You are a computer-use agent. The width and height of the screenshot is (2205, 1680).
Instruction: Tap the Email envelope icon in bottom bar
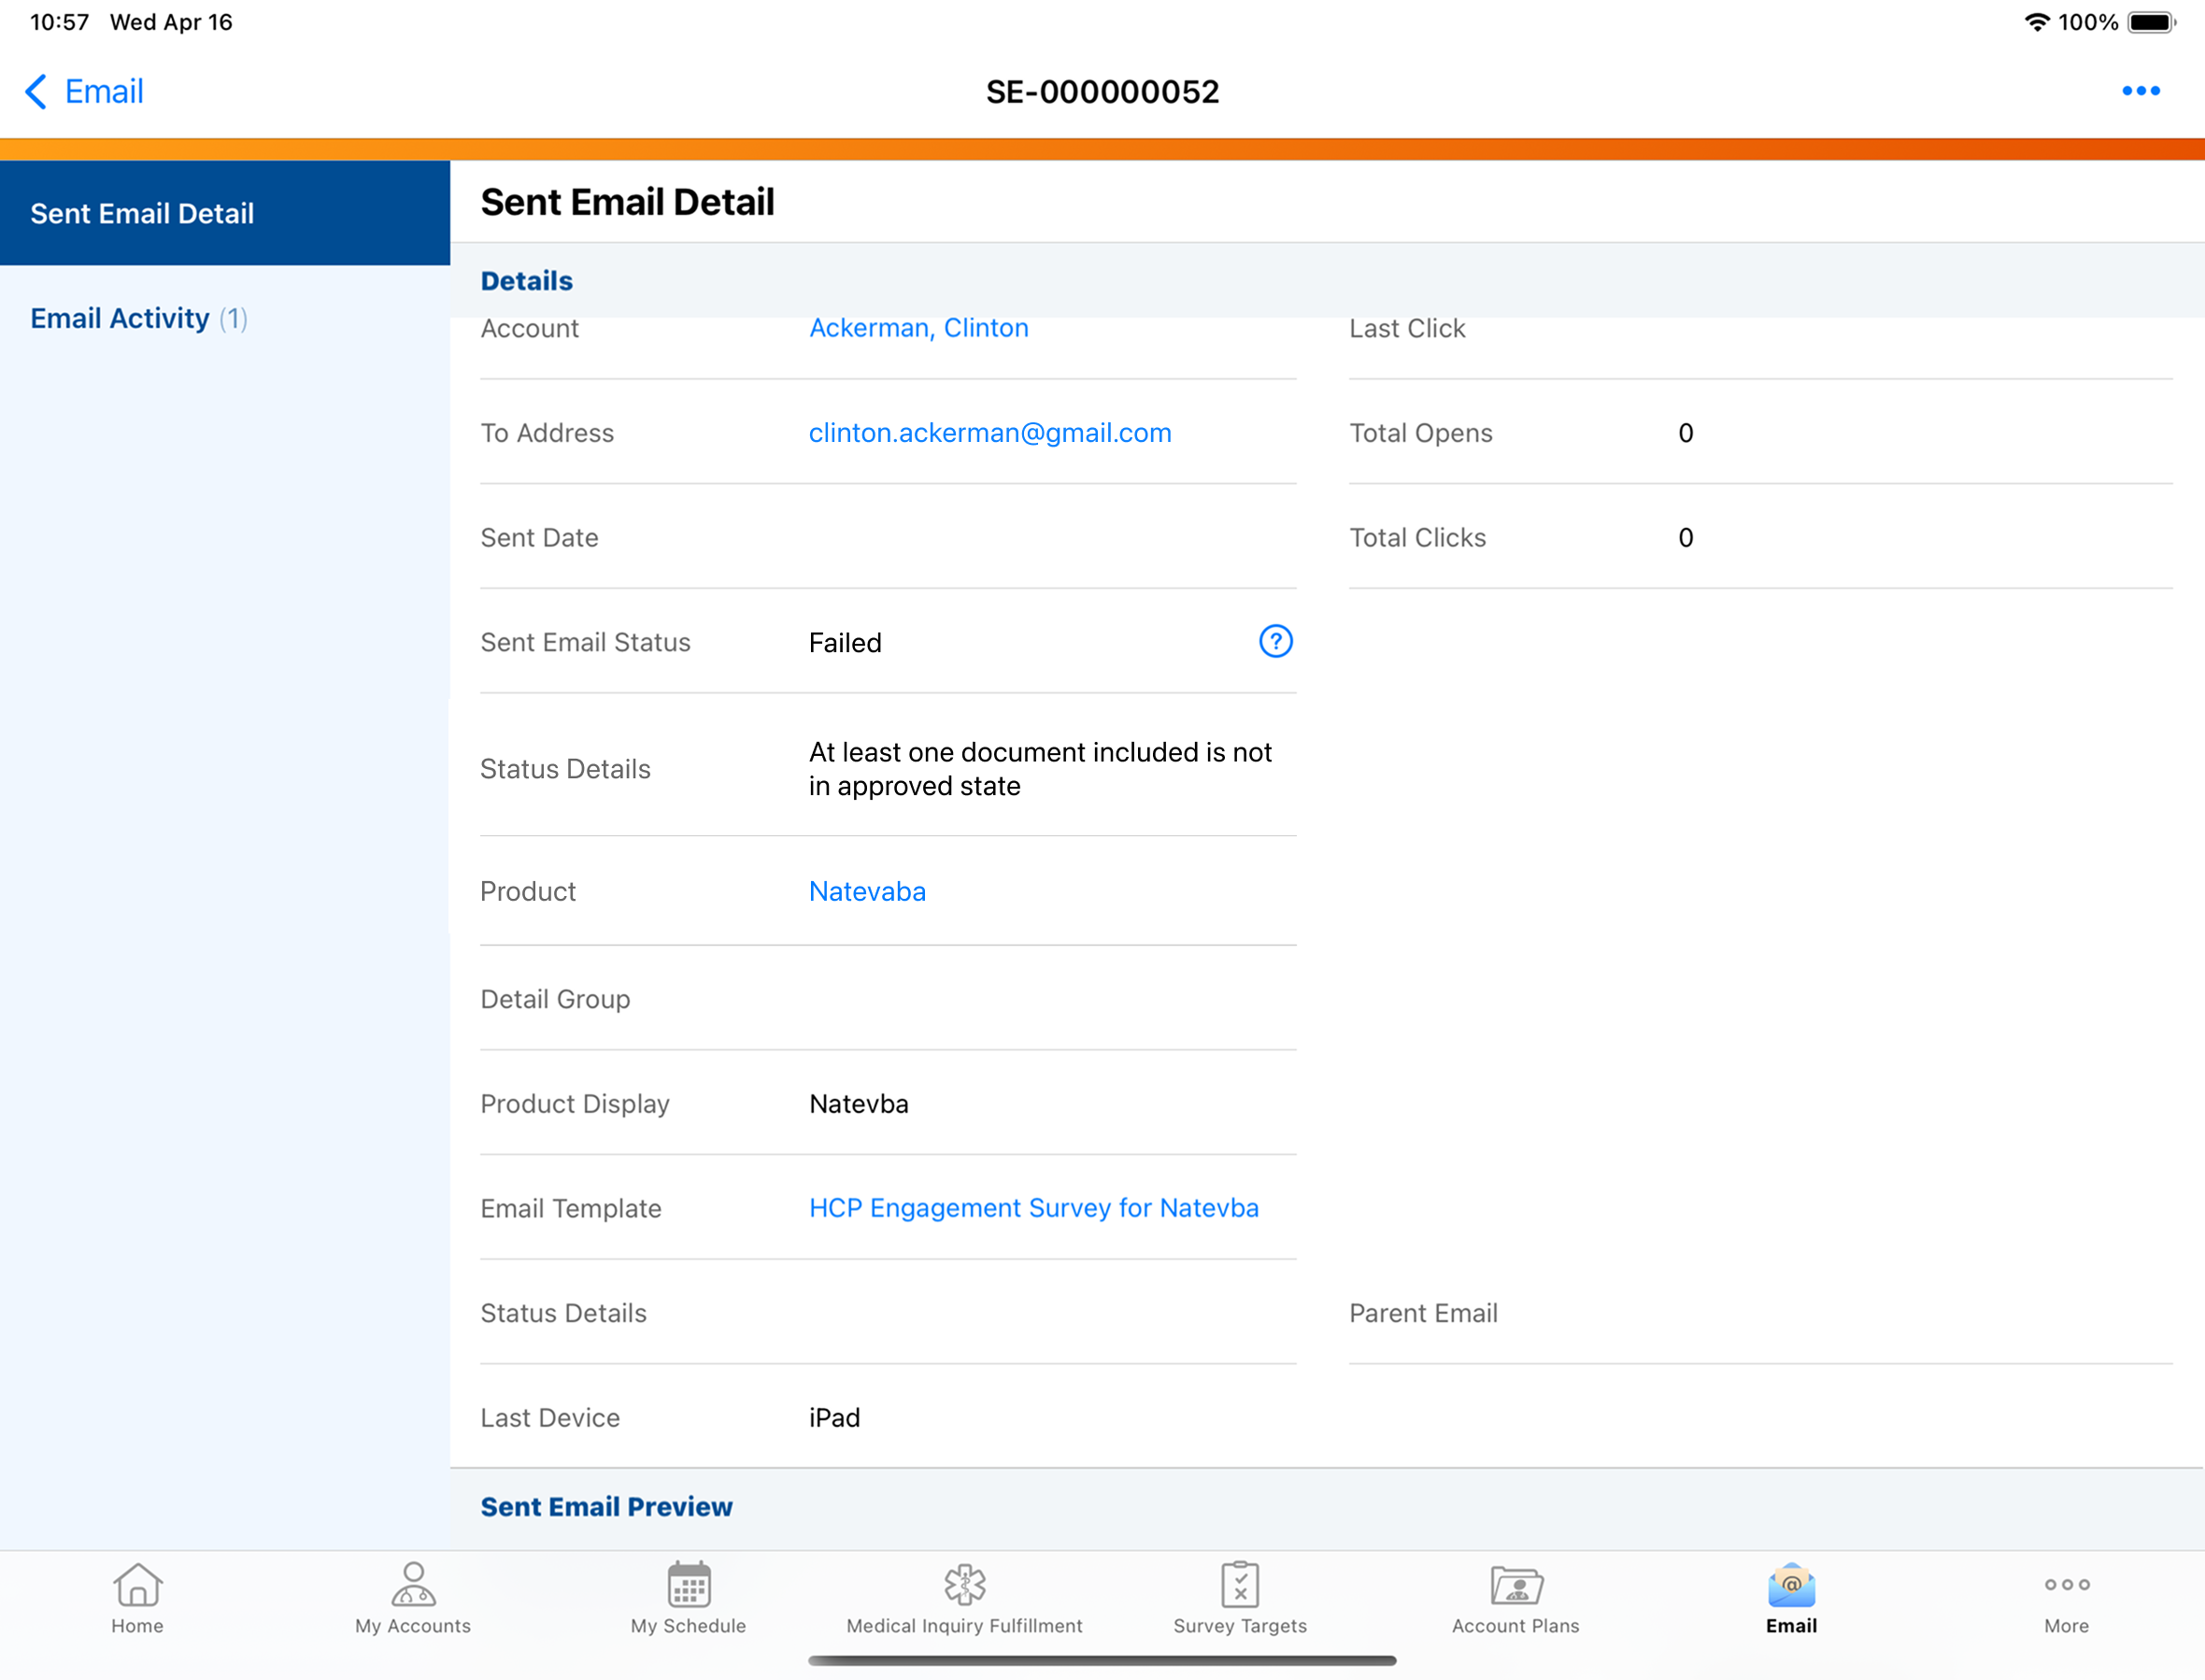pos(1790,1586)
